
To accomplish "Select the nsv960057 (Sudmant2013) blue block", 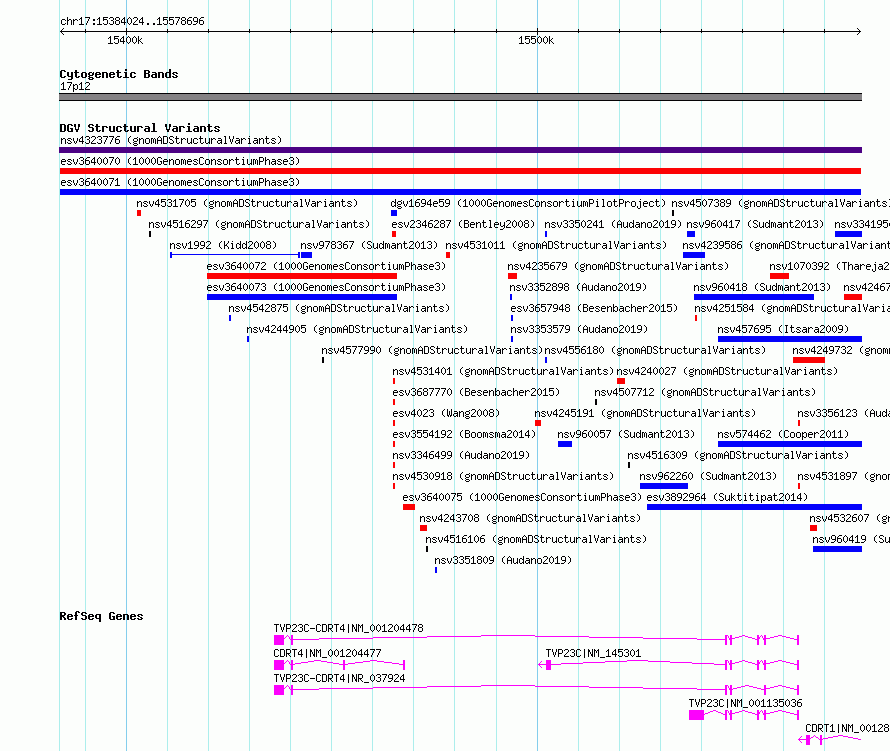I will (x=565, y=444).
